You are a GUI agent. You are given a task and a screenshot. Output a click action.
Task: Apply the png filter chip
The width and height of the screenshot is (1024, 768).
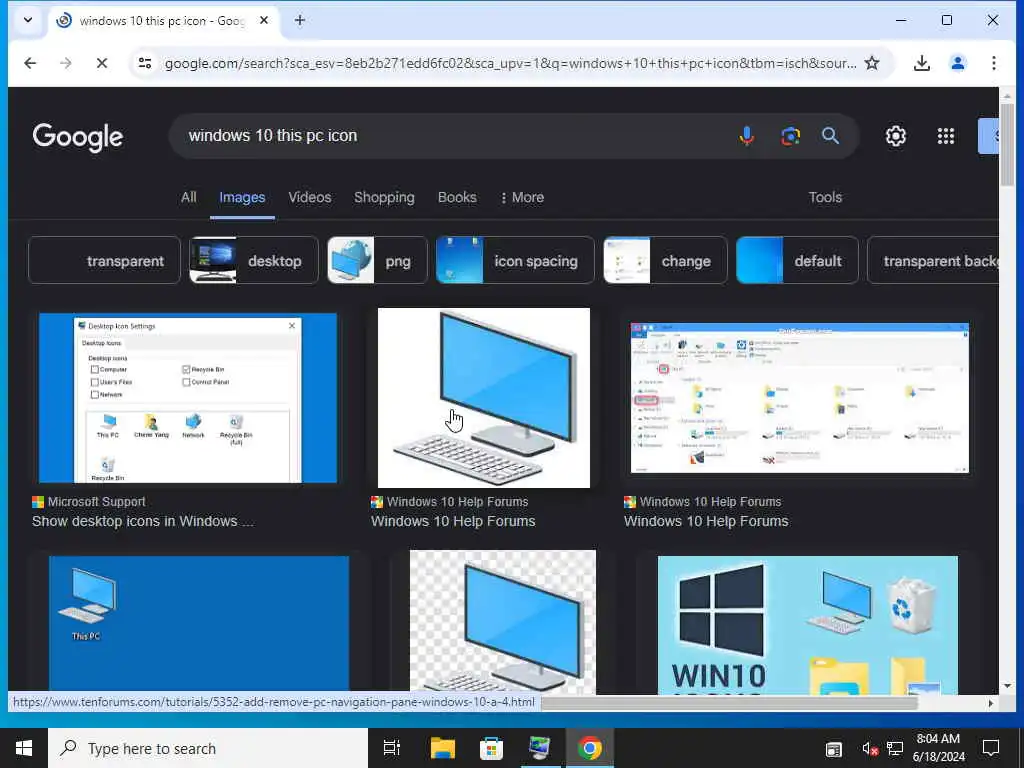point(377,261)
